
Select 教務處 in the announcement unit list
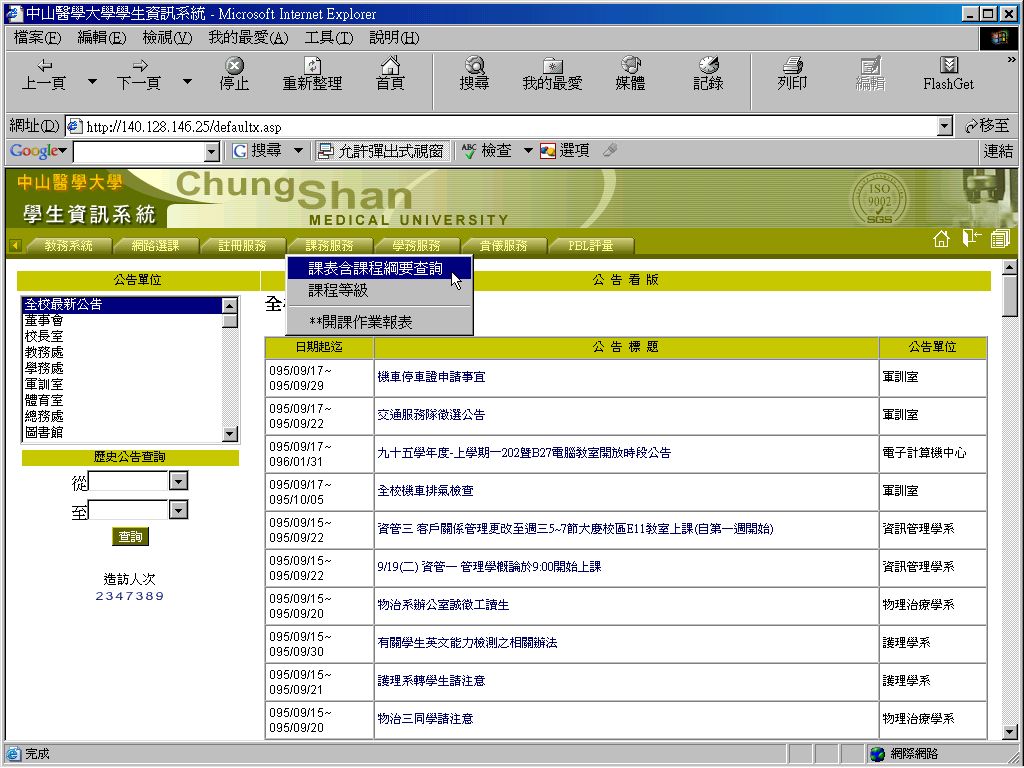44,352
